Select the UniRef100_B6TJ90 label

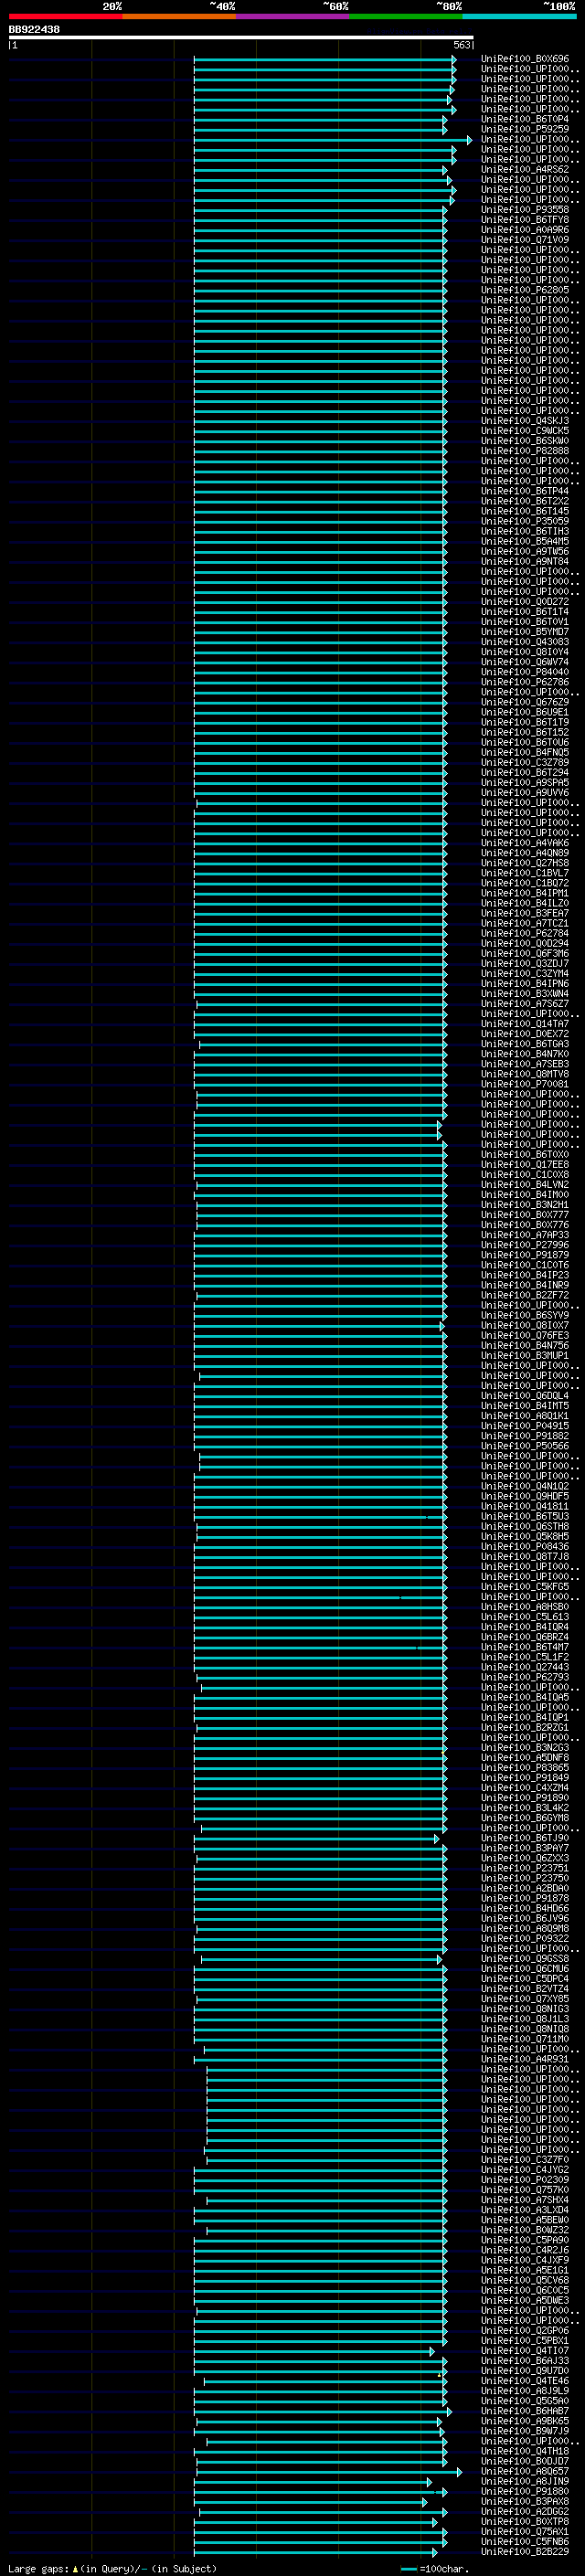click(524, 1838)
